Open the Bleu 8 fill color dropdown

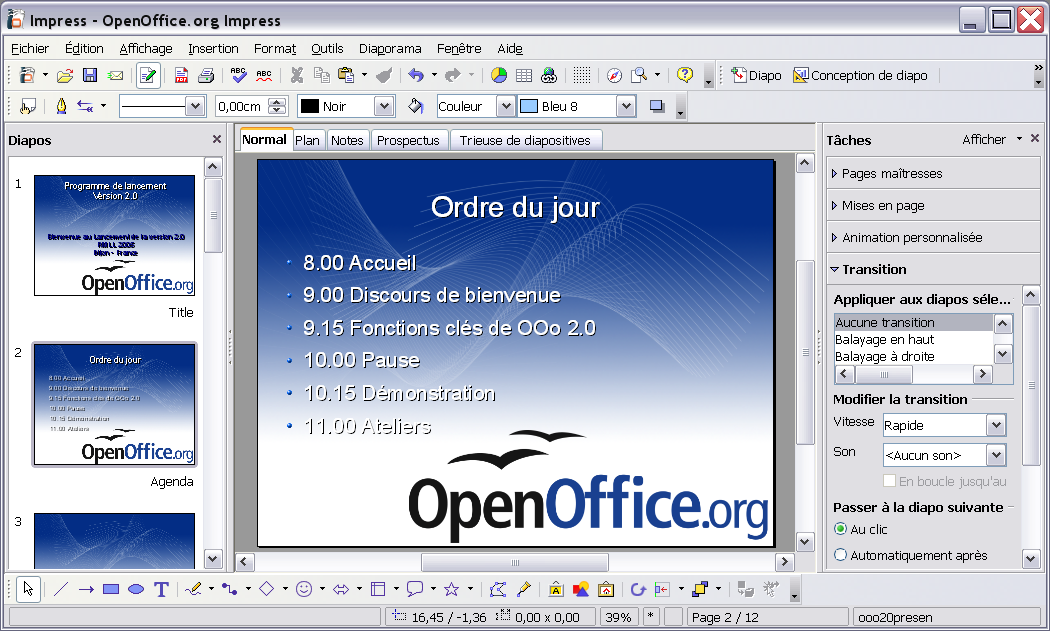tap(625, 106)
